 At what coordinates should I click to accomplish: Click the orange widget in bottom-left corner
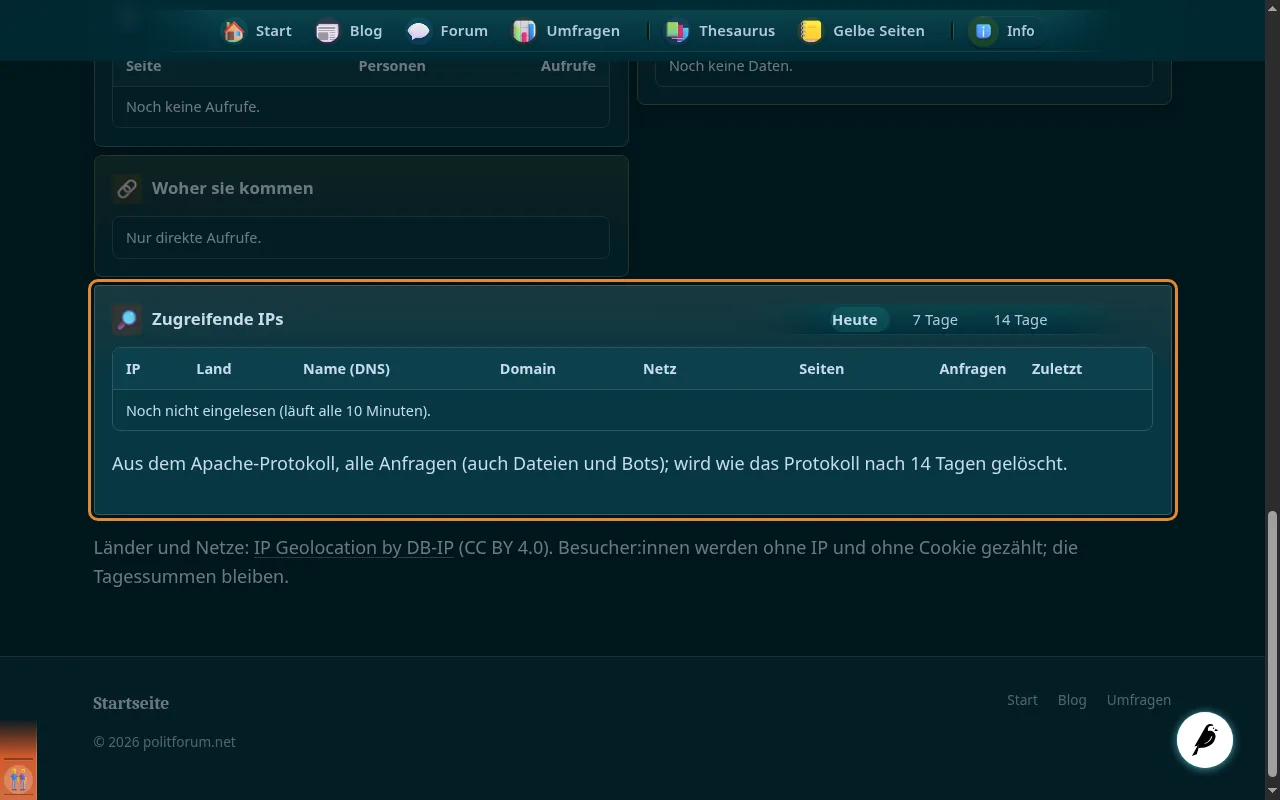pos(18,760)
